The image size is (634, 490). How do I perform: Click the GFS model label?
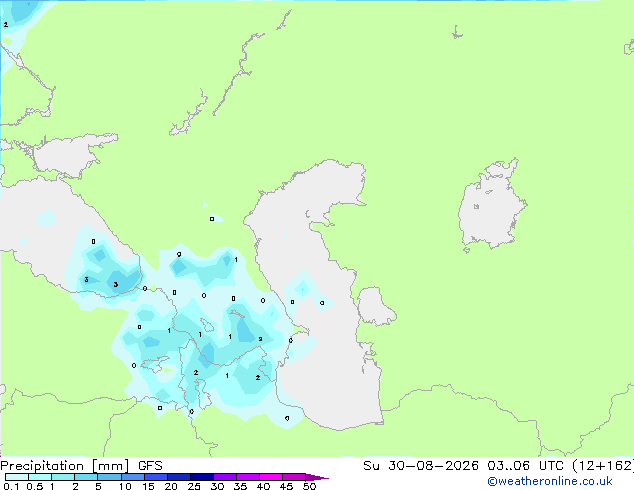click(x=150, y=466)
